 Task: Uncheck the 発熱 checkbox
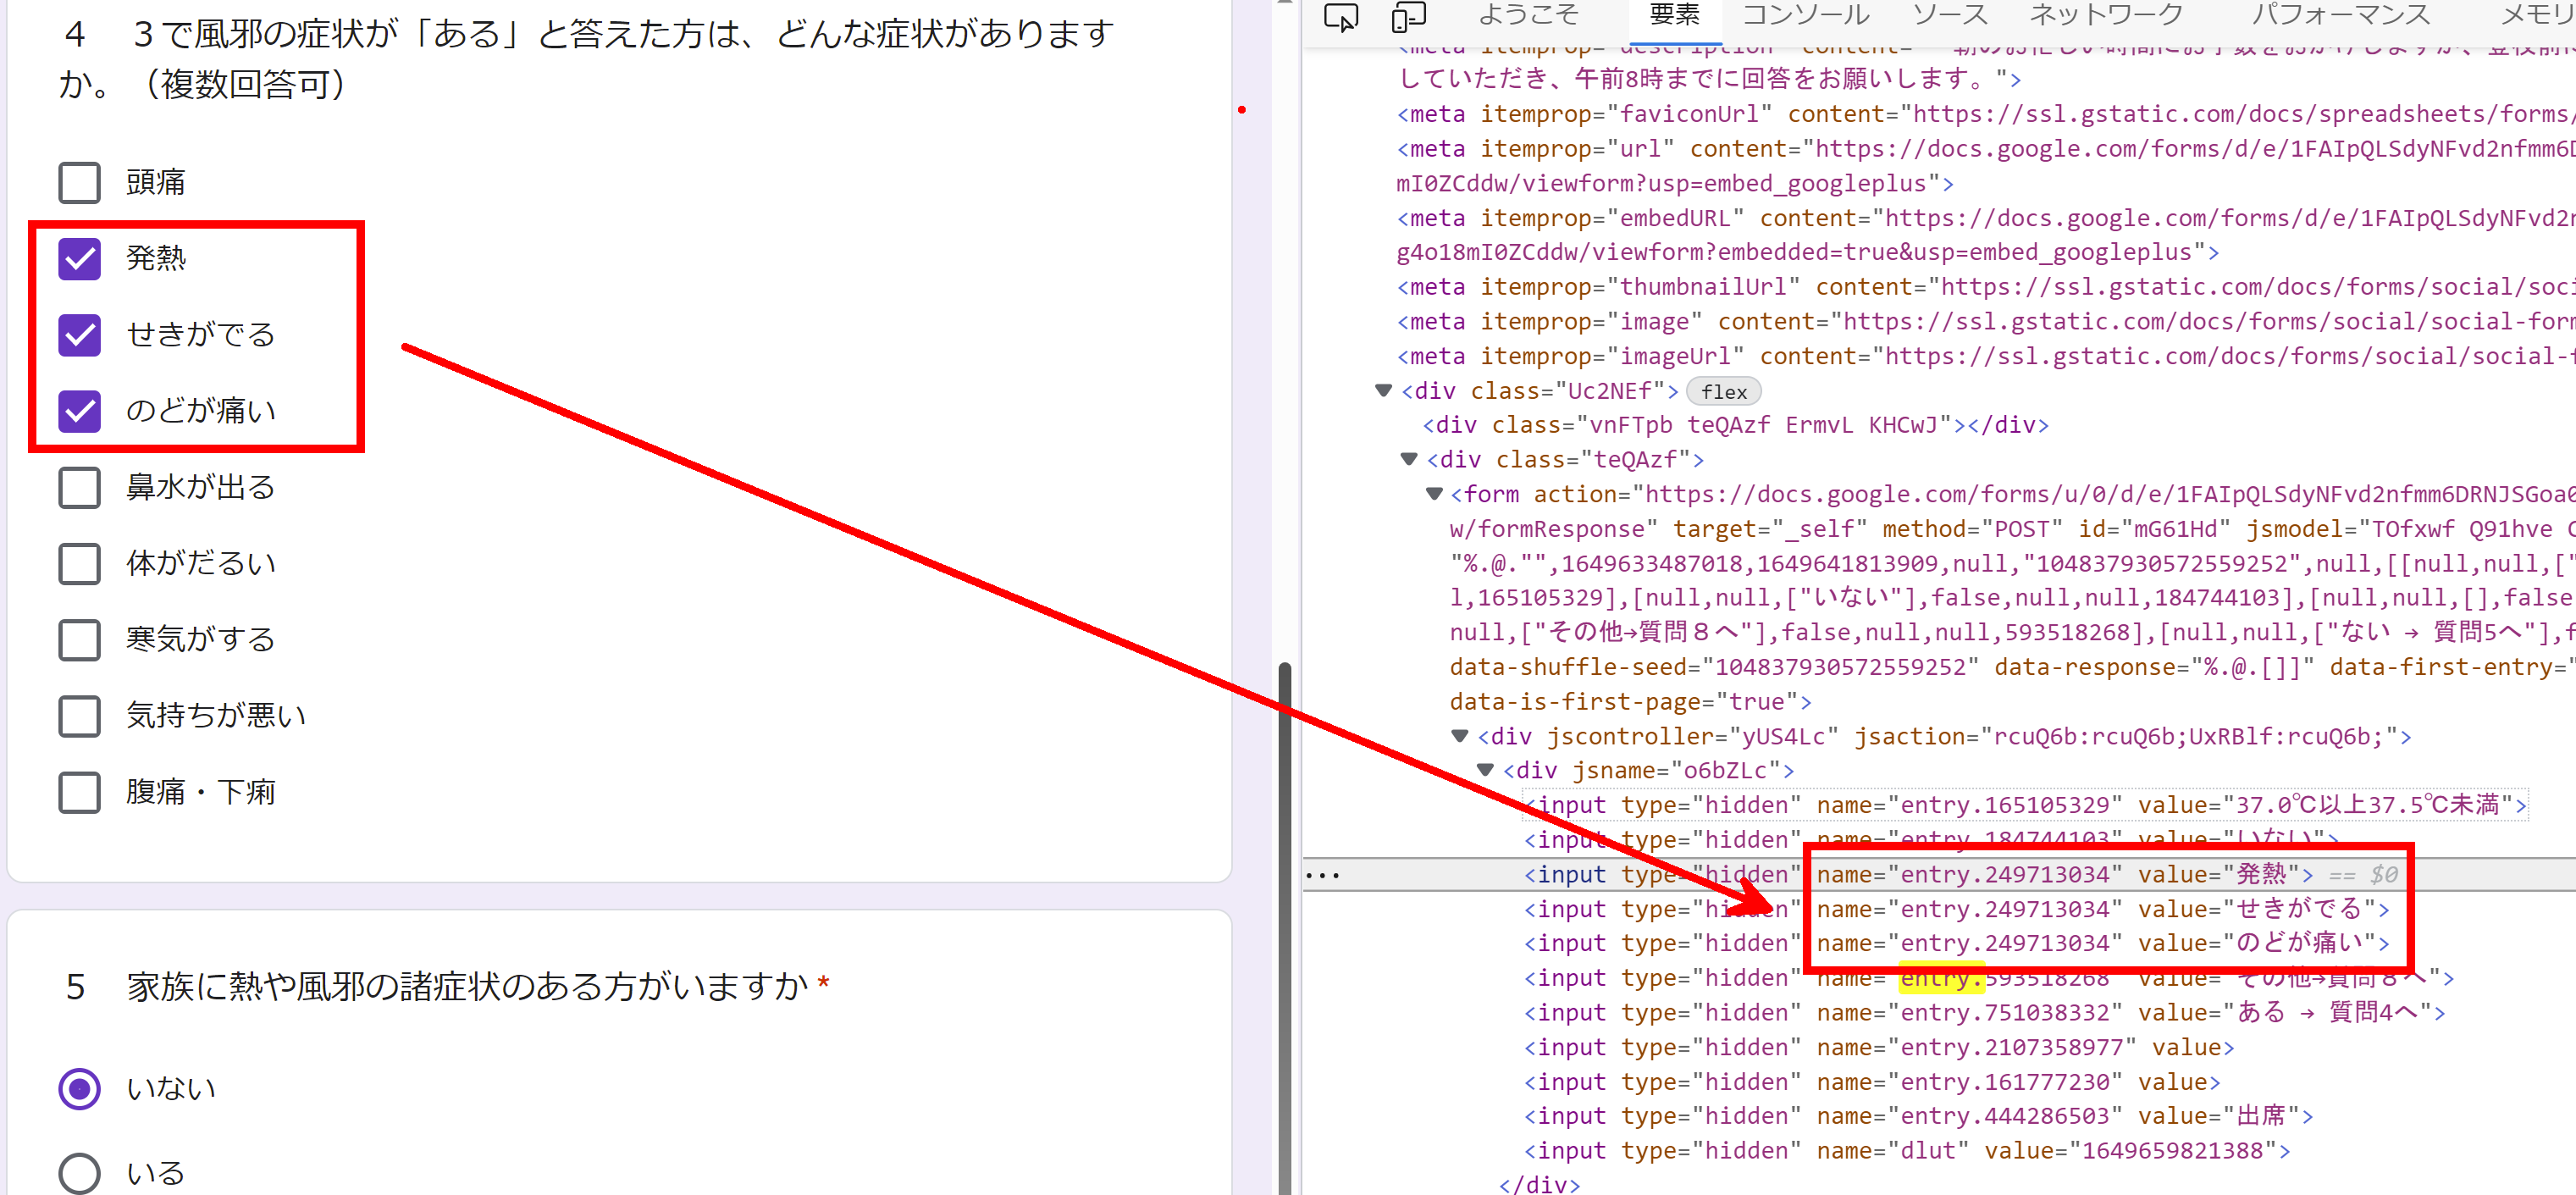pos(78,258)
